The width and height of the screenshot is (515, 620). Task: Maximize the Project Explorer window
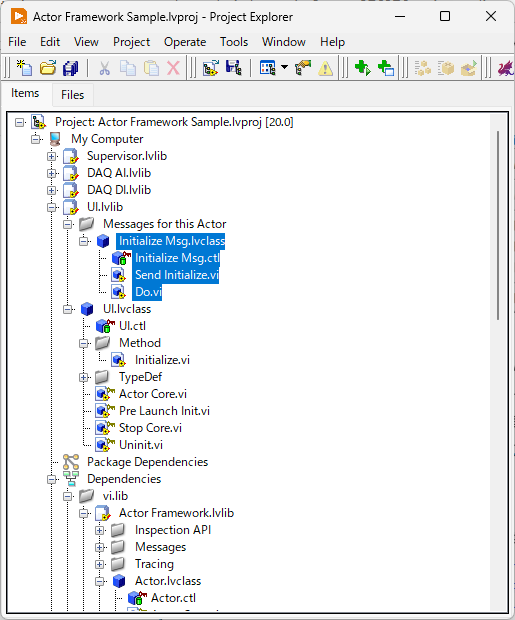(x=445, y=16)
